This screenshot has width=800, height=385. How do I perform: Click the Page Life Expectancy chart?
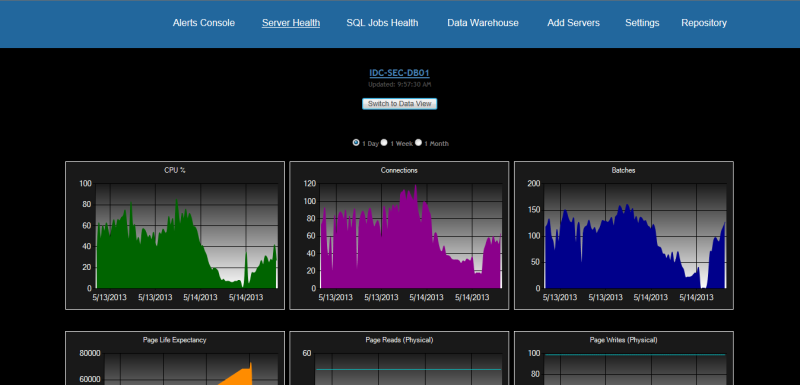pyautogui.click(x=175, y=358)
